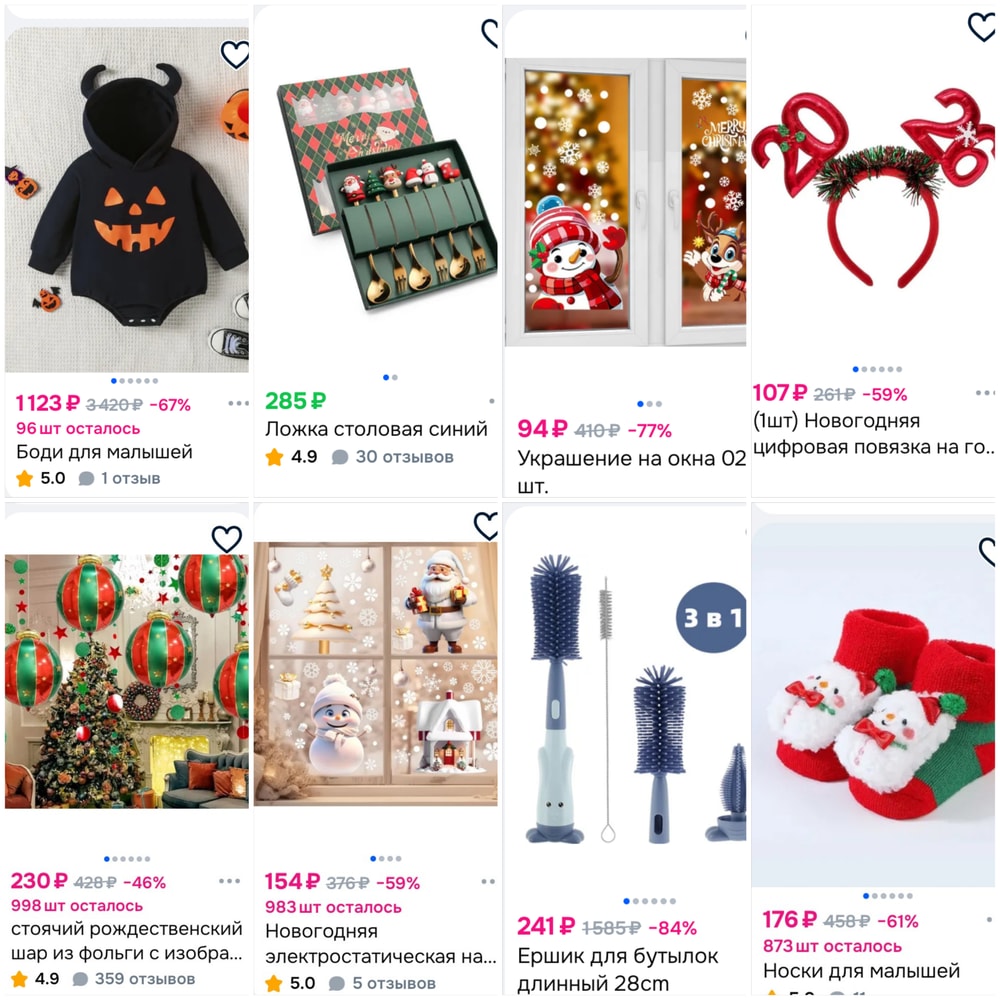
Task: Open Украшение на окна product title
Action: (x=631, y=472)
